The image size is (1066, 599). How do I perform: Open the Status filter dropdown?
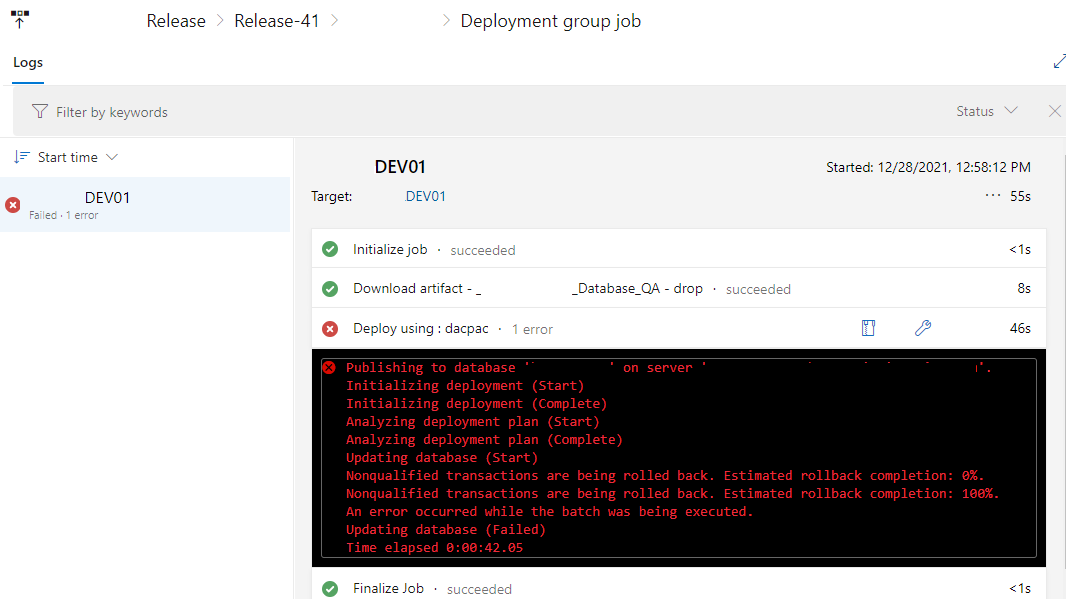coord(985,111)
